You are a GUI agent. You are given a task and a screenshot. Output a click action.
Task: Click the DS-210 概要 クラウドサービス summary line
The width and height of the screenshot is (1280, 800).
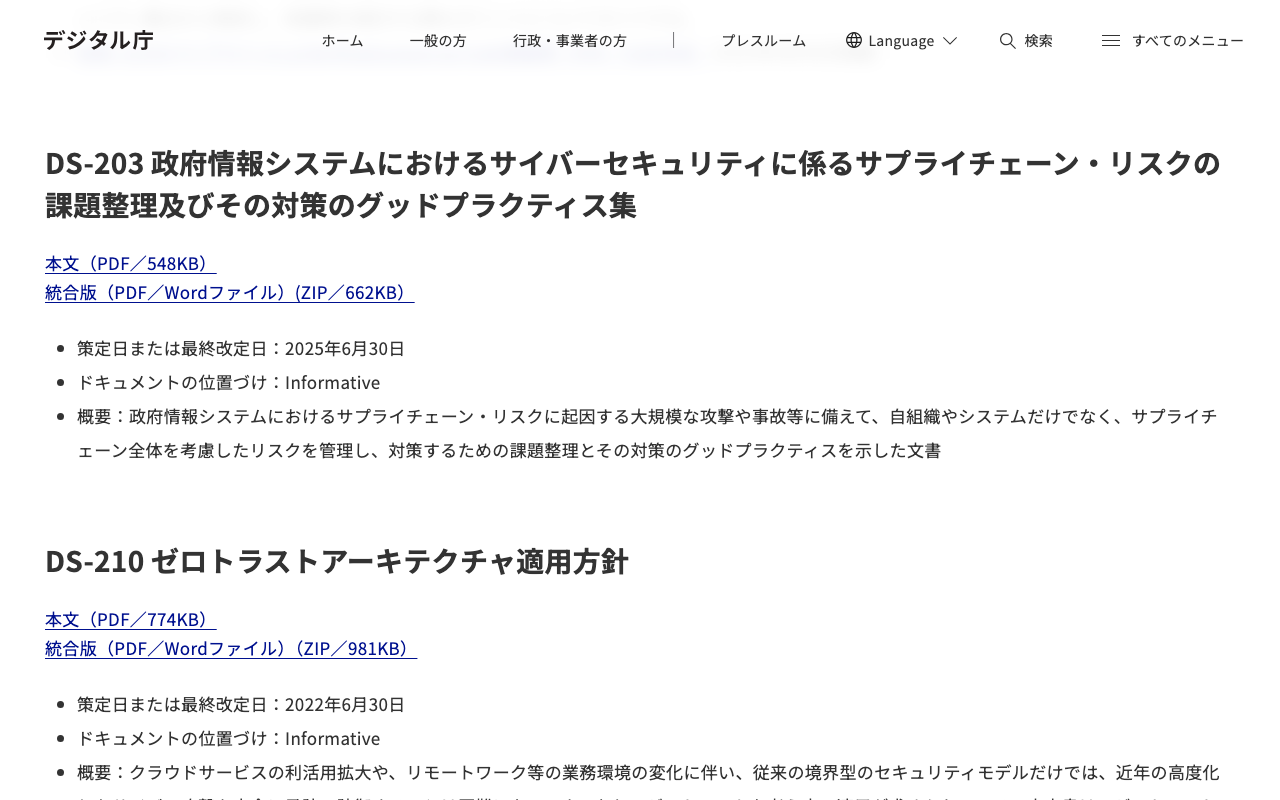pyautogui.click(x=648, y=772)
